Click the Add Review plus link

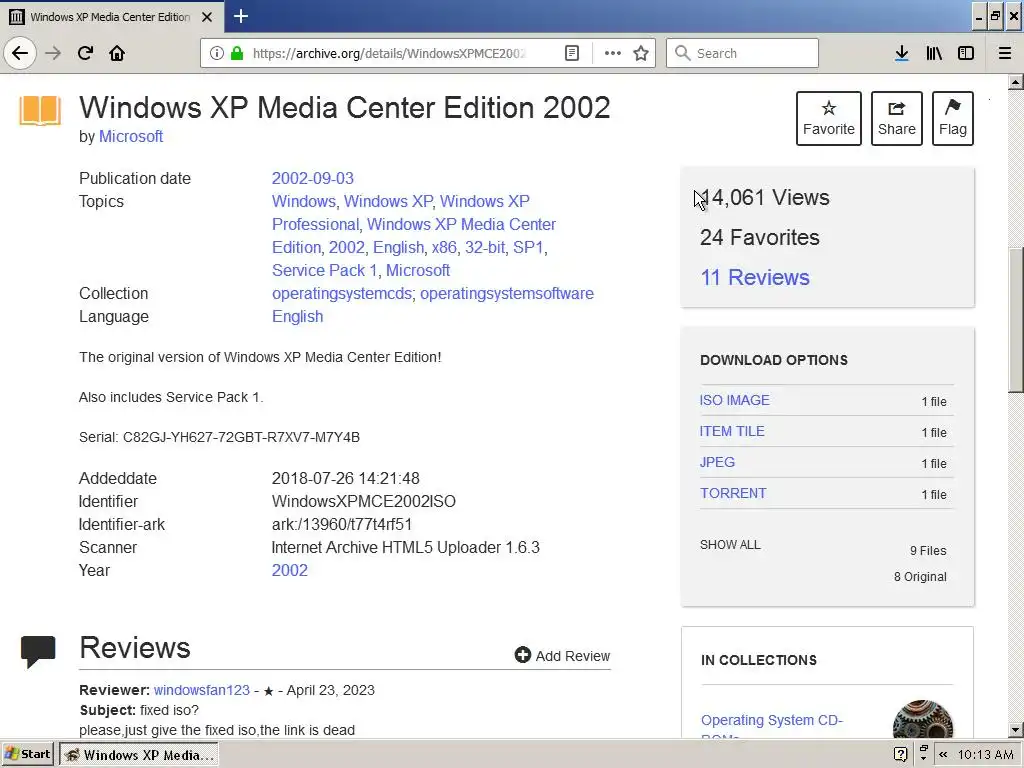(562, 656)
